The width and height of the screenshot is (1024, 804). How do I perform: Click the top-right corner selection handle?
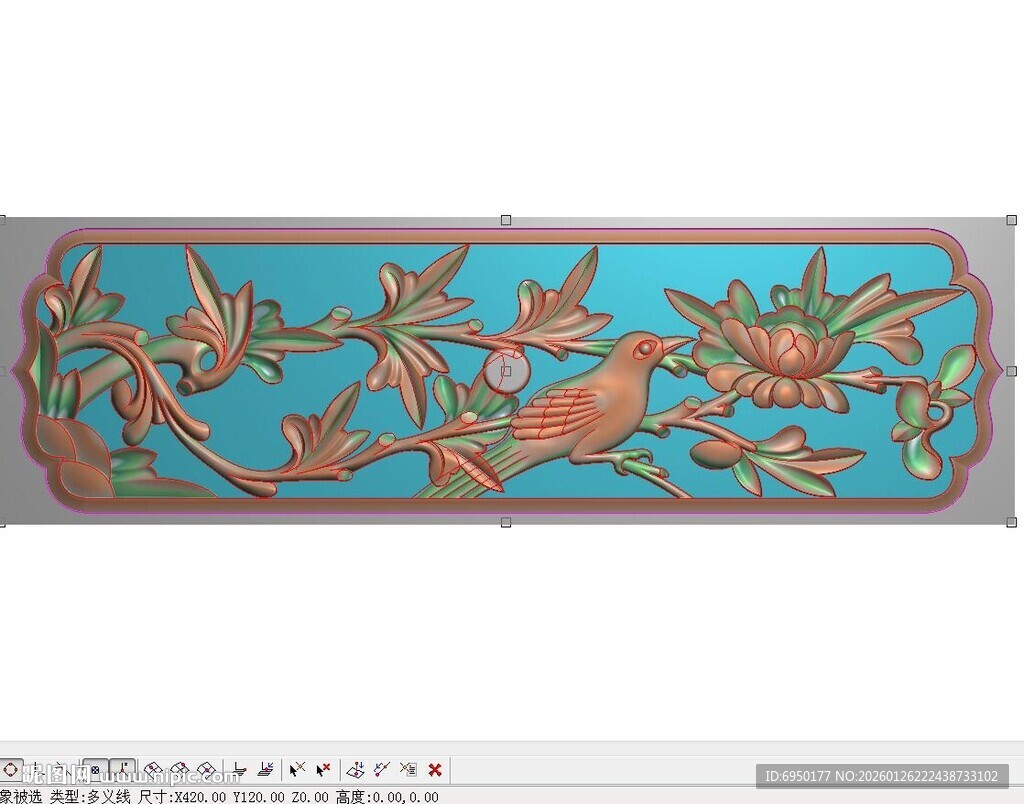point(1012,220)
